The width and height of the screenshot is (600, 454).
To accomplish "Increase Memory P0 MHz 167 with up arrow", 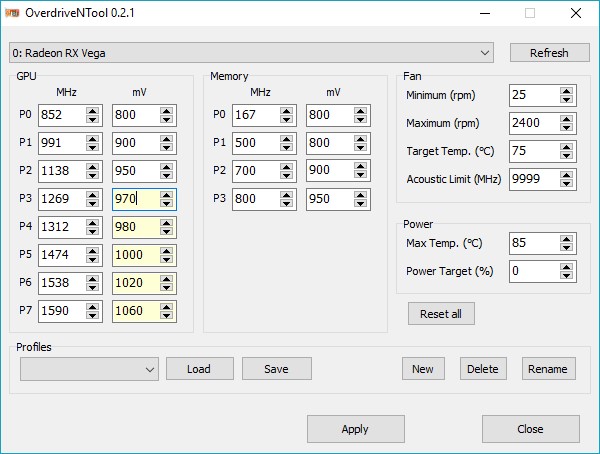I will tap(286, 111).
